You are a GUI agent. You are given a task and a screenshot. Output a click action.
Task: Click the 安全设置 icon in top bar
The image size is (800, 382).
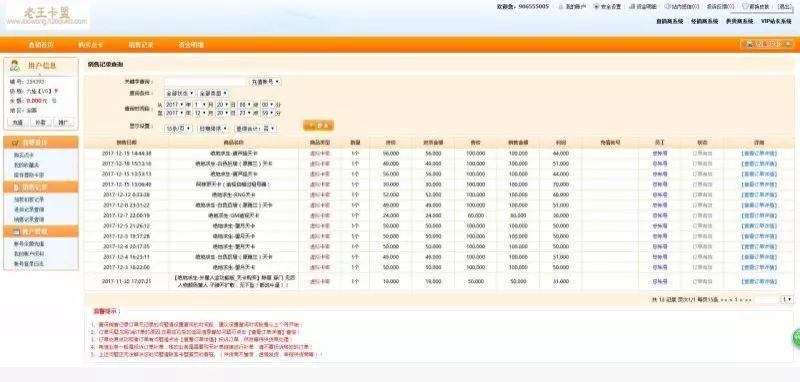click(596, 7)
